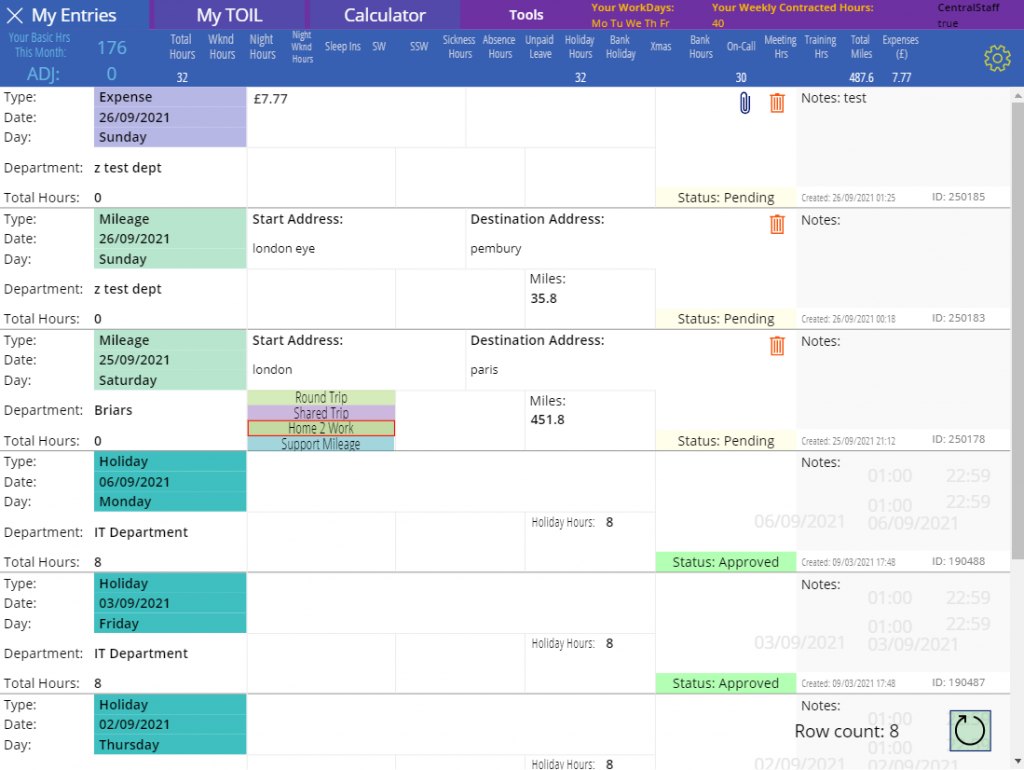Click the Sickness Hours column header
Image resolution: width=1024 pixels, height=770 pixels.
(459, 47)
